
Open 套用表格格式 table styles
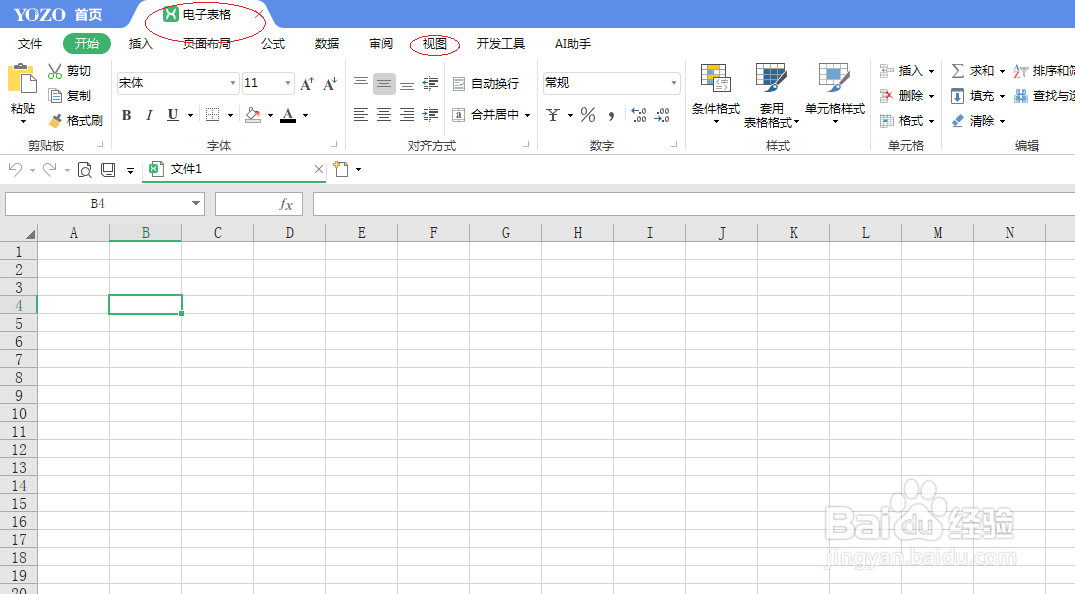pos(771,95)
